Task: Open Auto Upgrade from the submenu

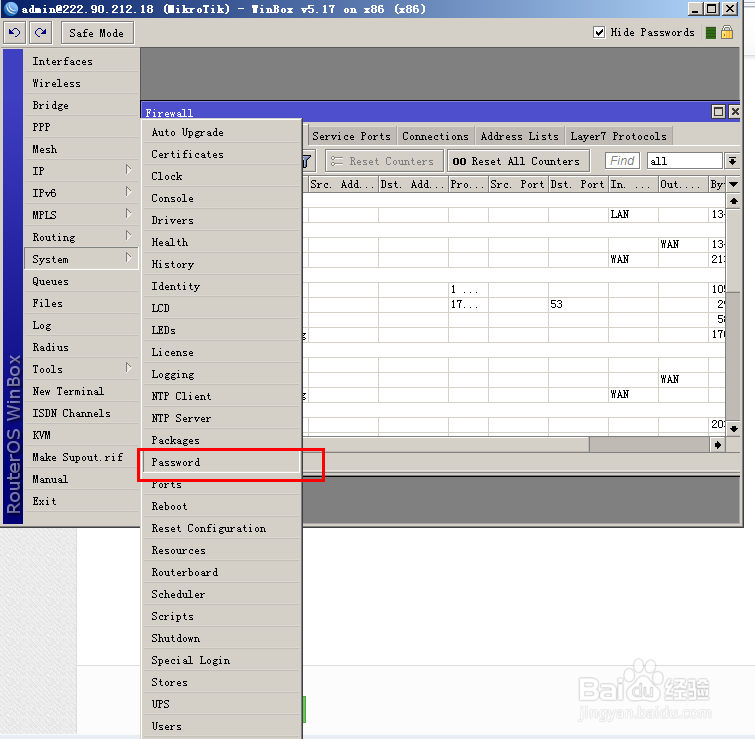Action: [x=221, y=132]
